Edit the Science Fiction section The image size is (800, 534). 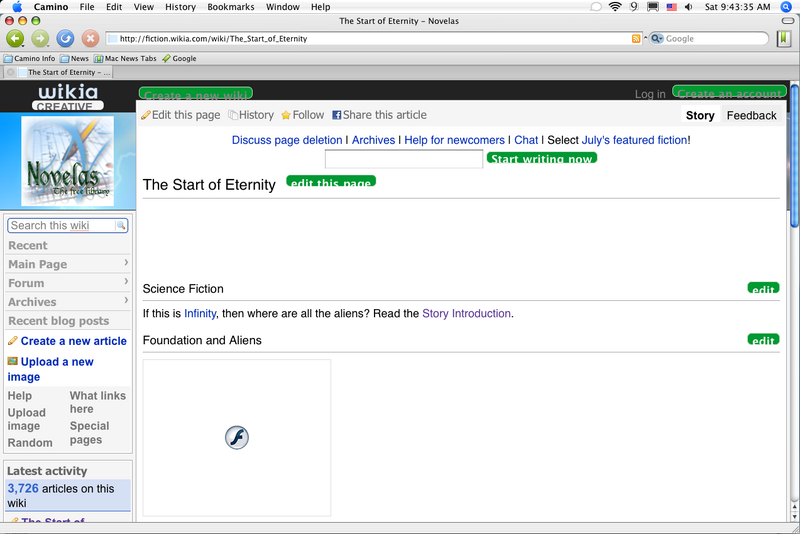point(763,288)
